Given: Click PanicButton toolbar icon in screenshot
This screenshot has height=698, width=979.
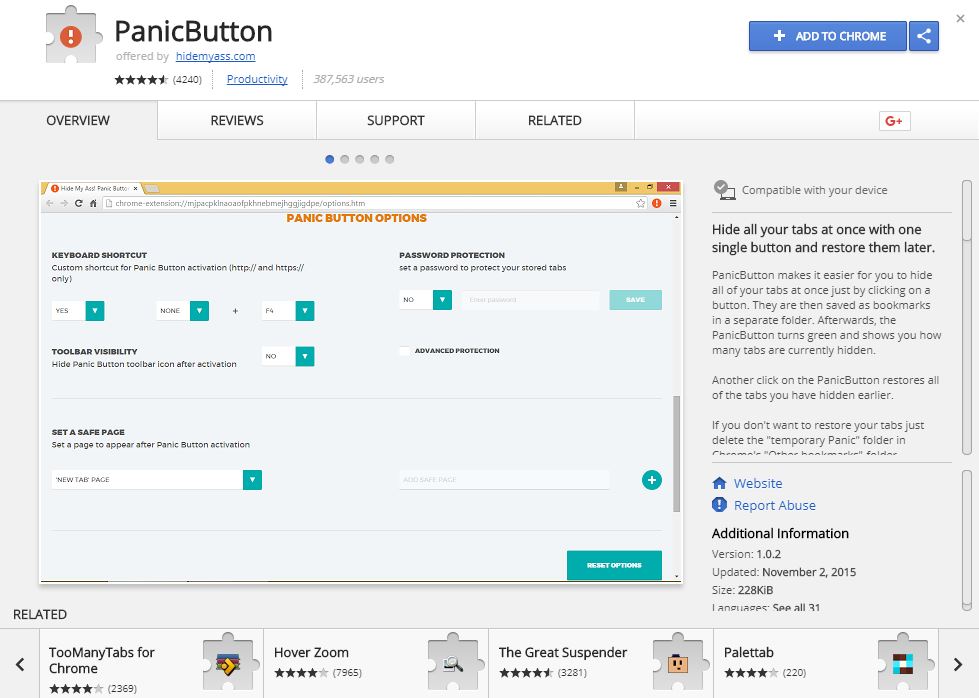Looking at the screenshot, I should point(656,203).
